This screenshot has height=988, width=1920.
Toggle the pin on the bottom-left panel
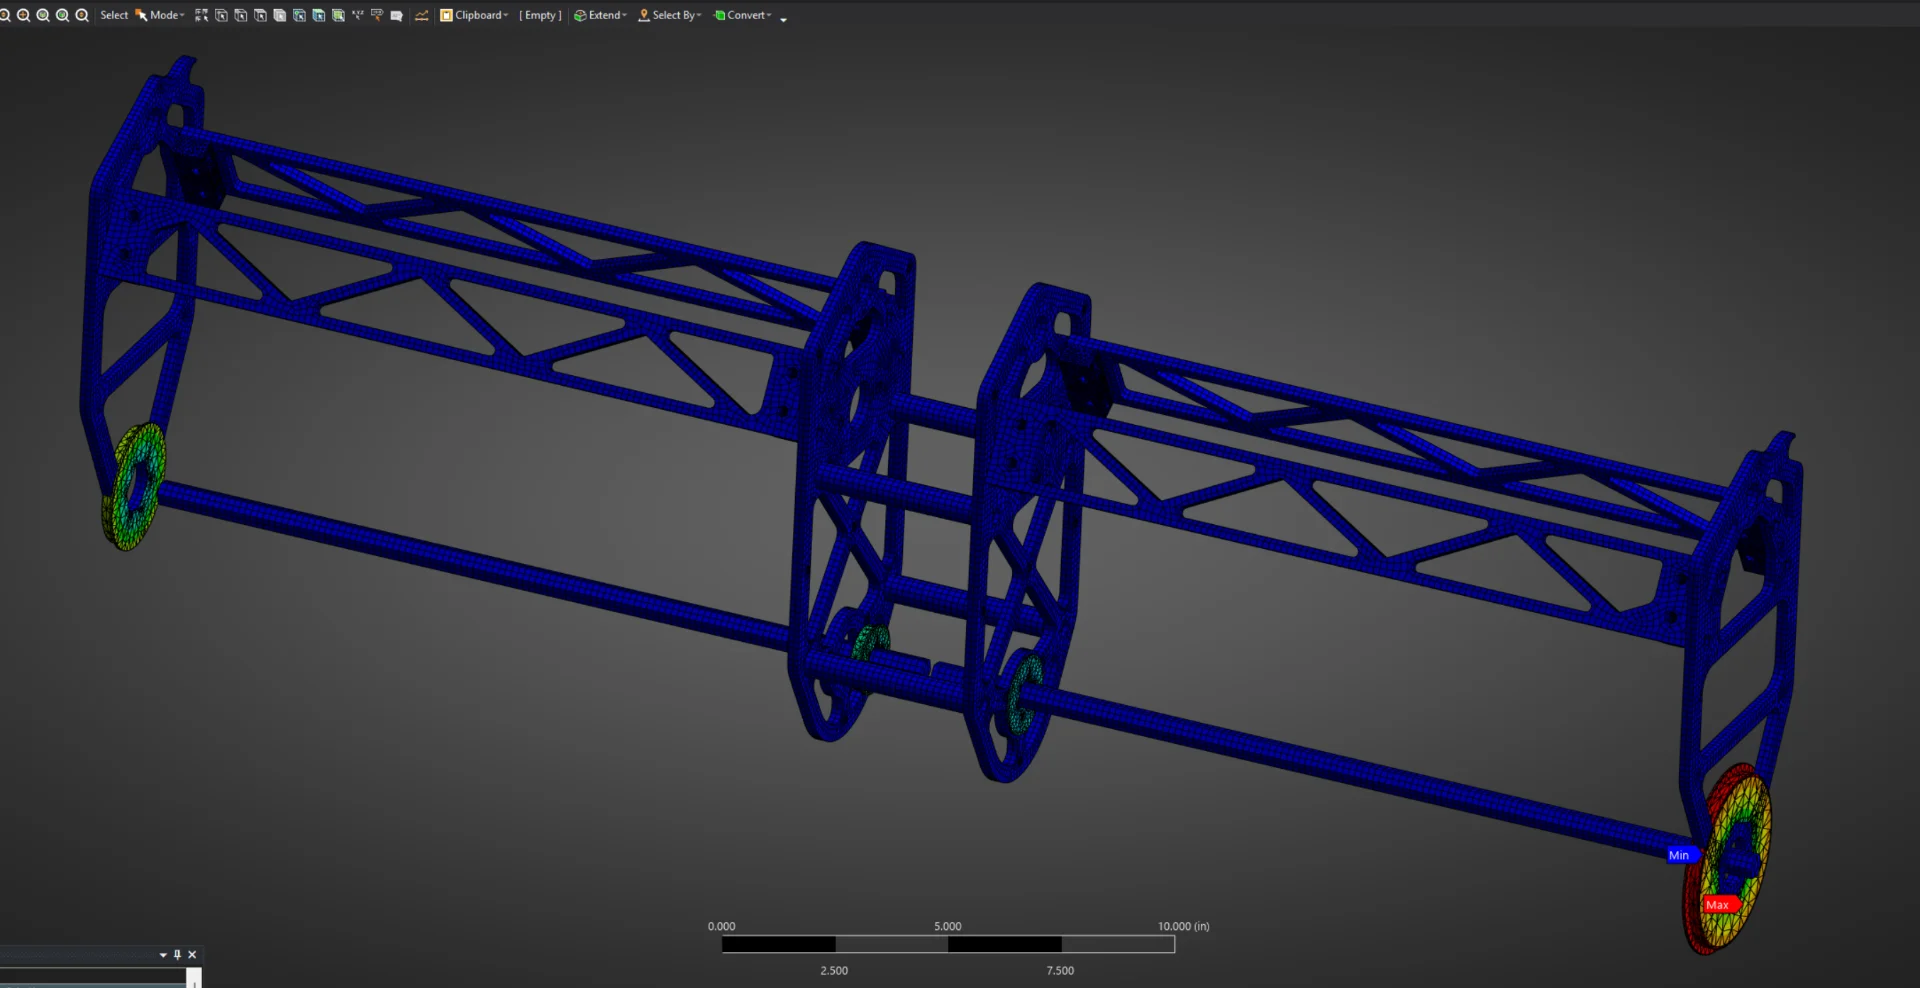click(178, 955)
